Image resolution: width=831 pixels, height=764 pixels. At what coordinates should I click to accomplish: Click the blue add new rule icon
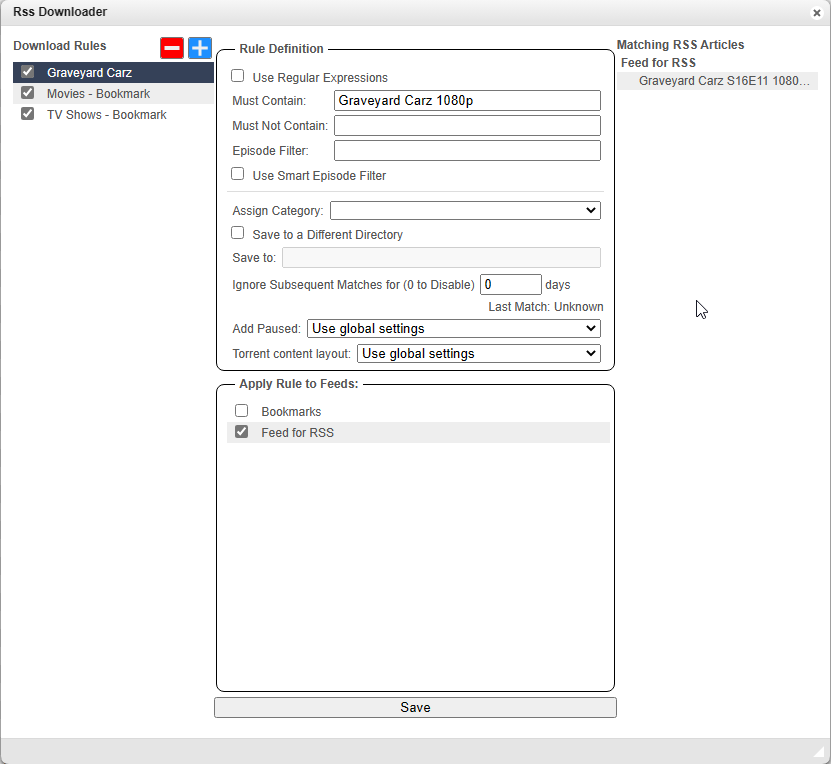(x=200, y=48)
